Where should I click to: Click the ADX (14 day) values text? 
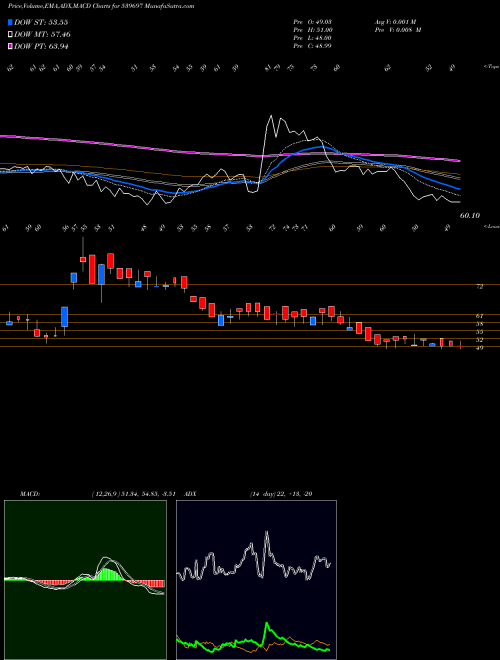coord(281,494)
